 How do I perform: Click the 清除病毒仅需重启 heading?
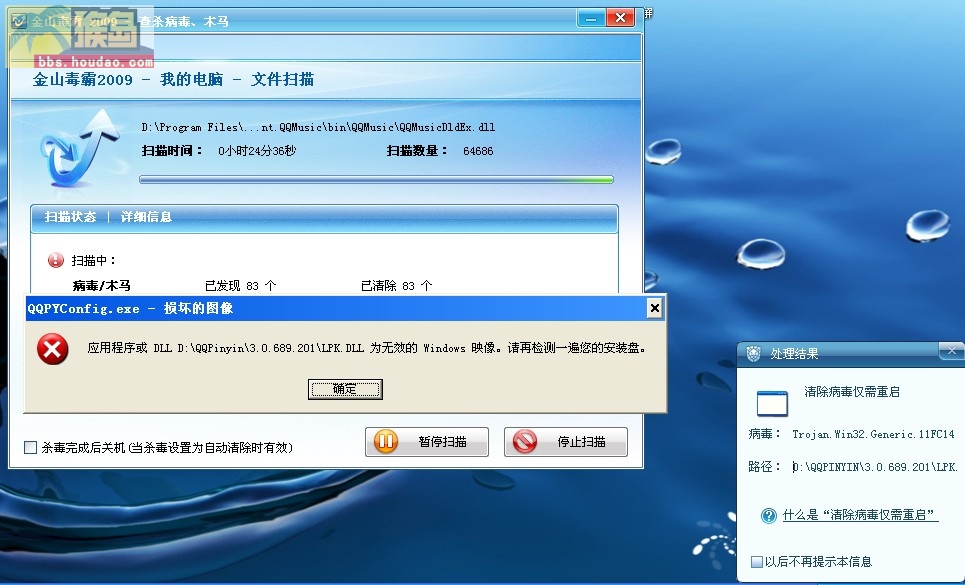[x=852, y=392]
